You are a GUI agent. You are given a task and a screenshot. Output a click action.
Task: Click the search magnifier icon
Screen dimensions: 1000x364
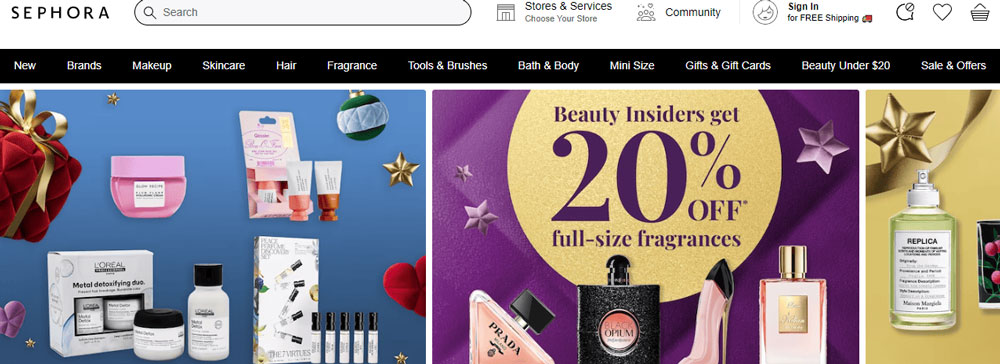pyautogui.click(x=150, y=12)
